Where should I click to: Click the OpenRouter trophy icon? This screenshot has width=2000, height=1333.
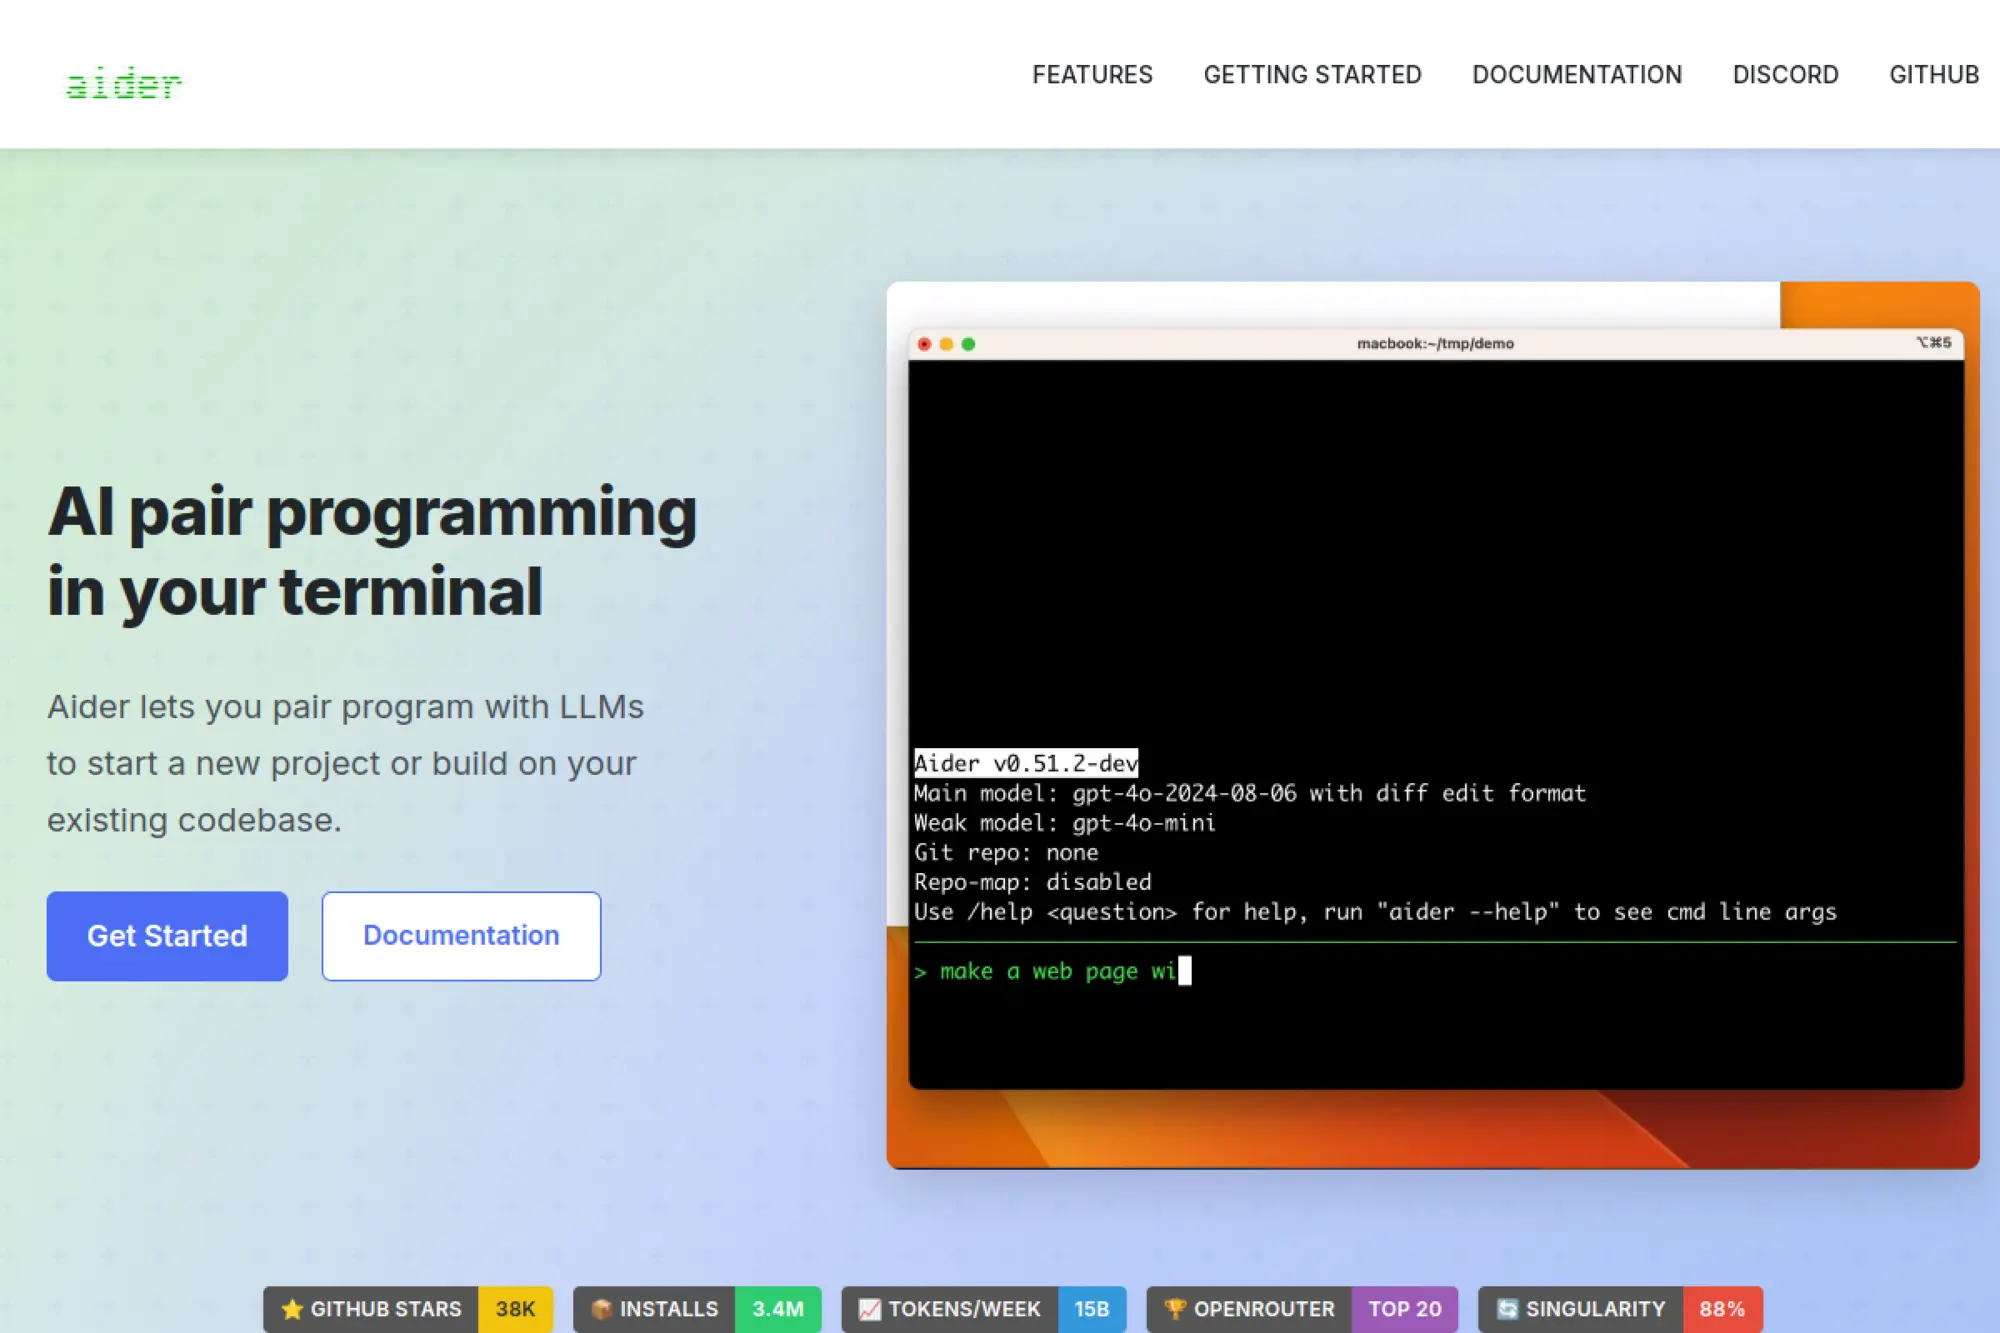pyautogui.click(x=1175, y=1309)
